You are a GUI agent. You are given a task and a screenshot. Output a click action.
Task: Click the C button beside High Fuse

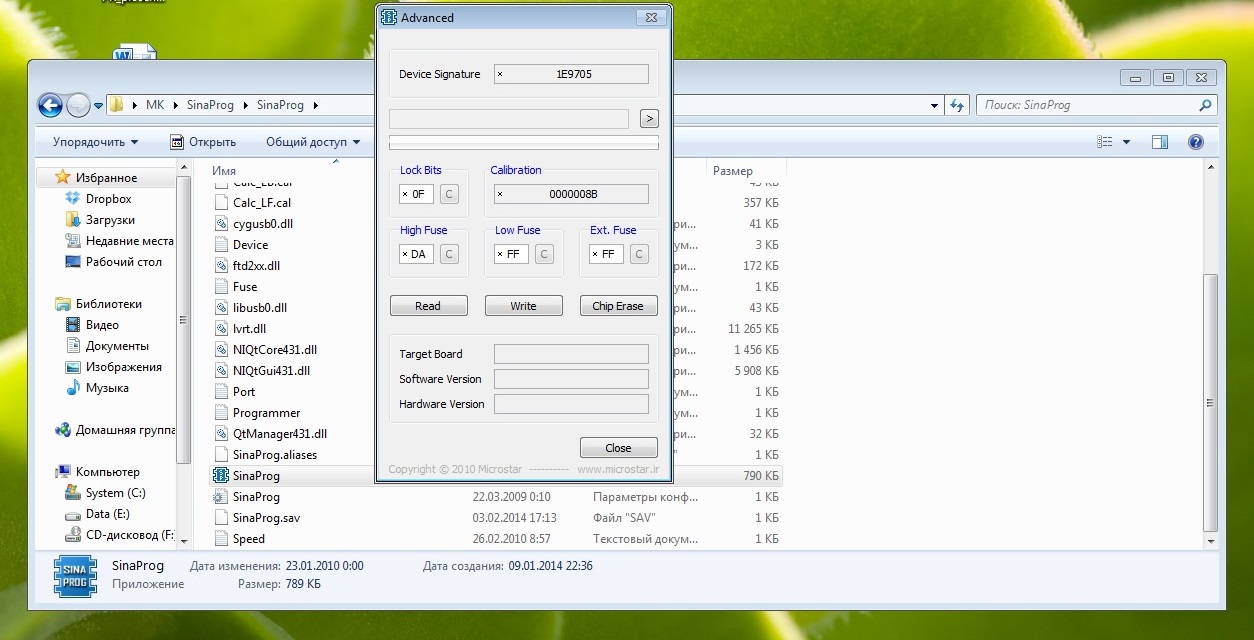point(450,254)
